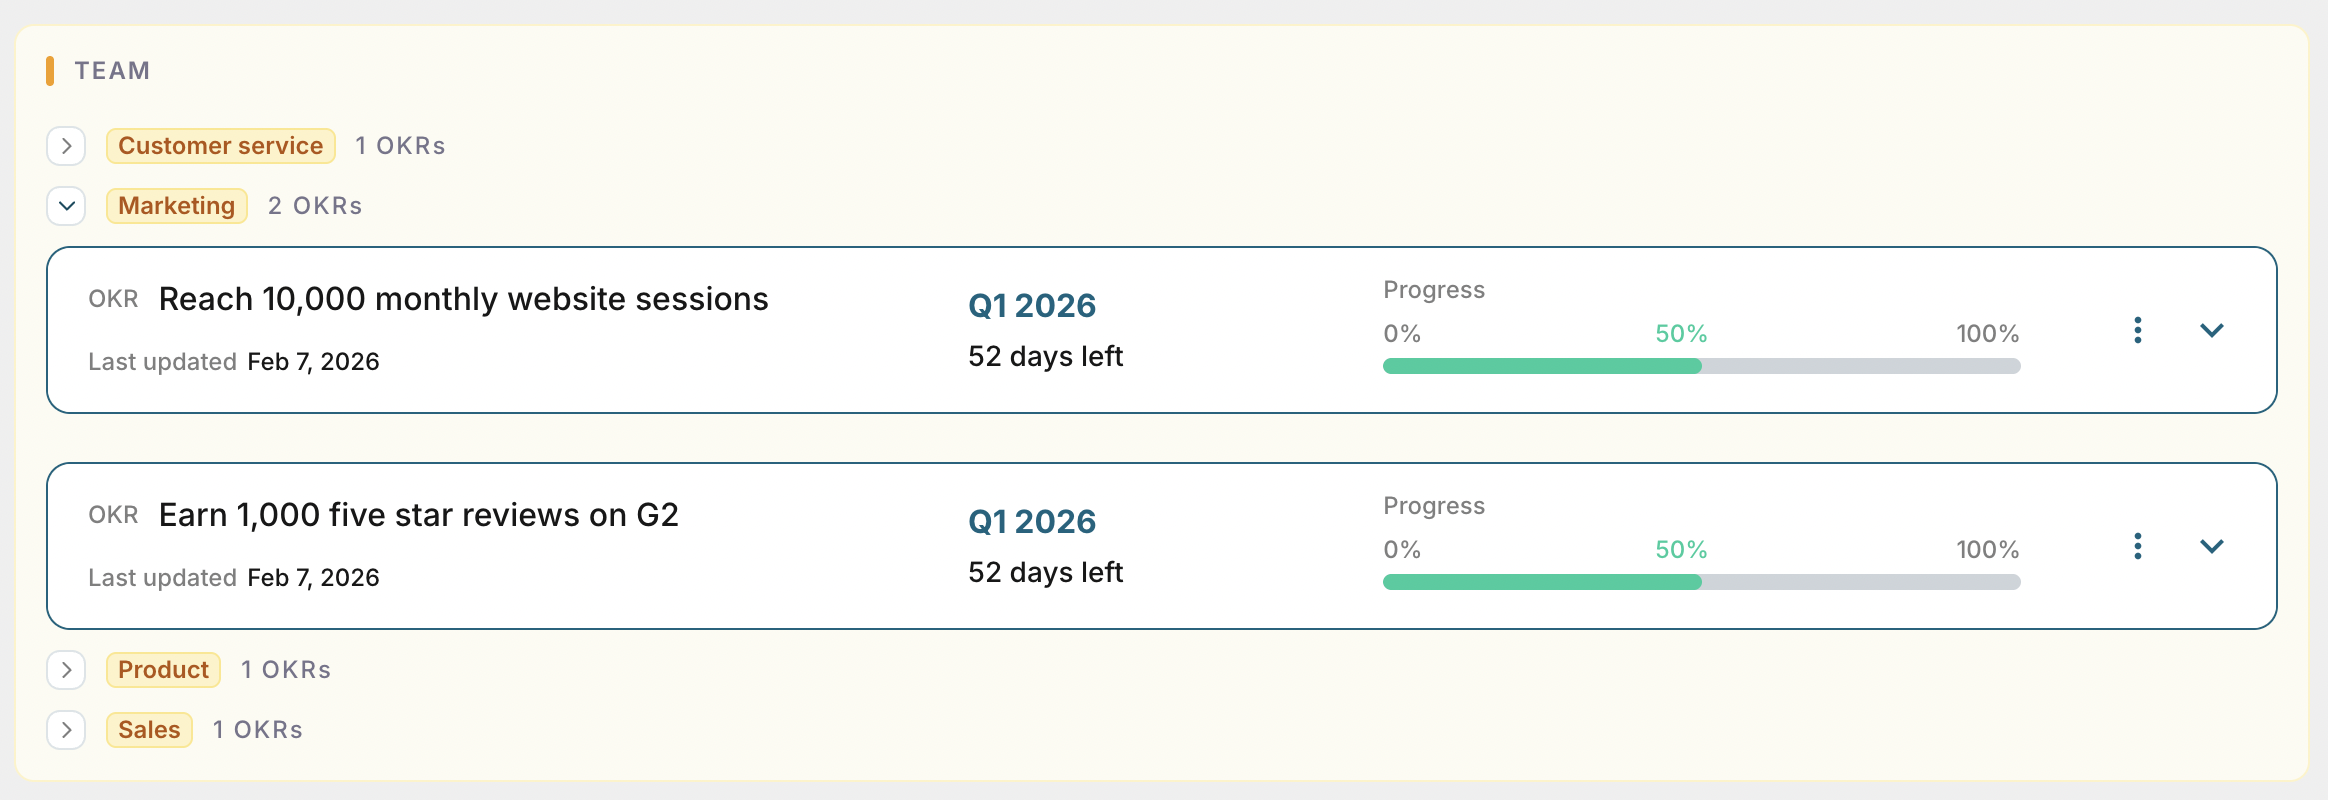
Task: Select the OKR label on the sessions card
Action: [113, 298]
